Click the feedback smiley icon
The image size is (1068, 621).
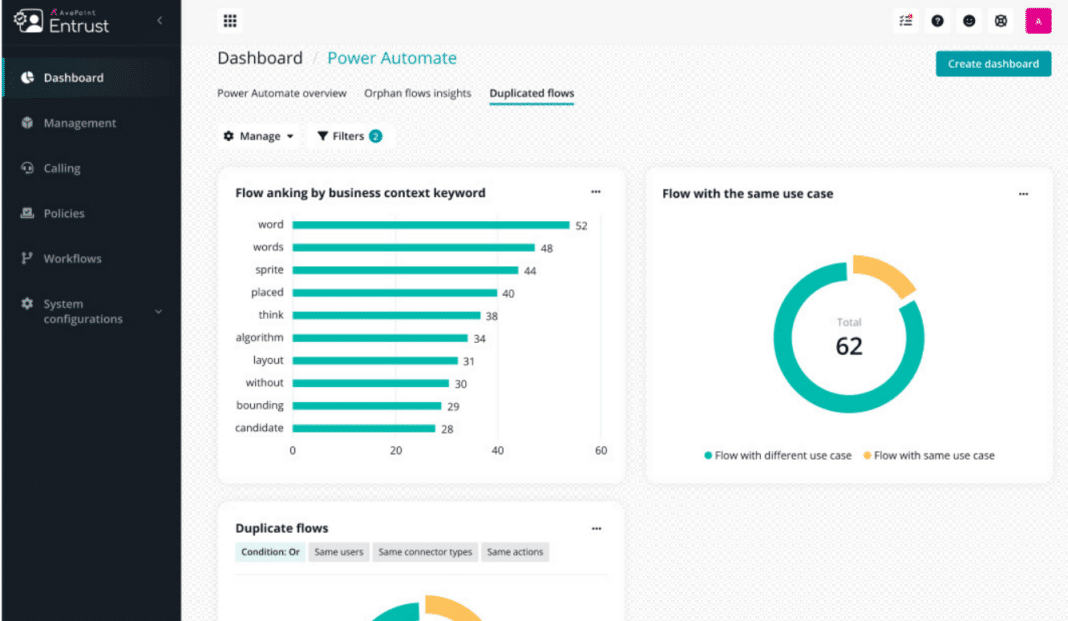coord(968,20)
